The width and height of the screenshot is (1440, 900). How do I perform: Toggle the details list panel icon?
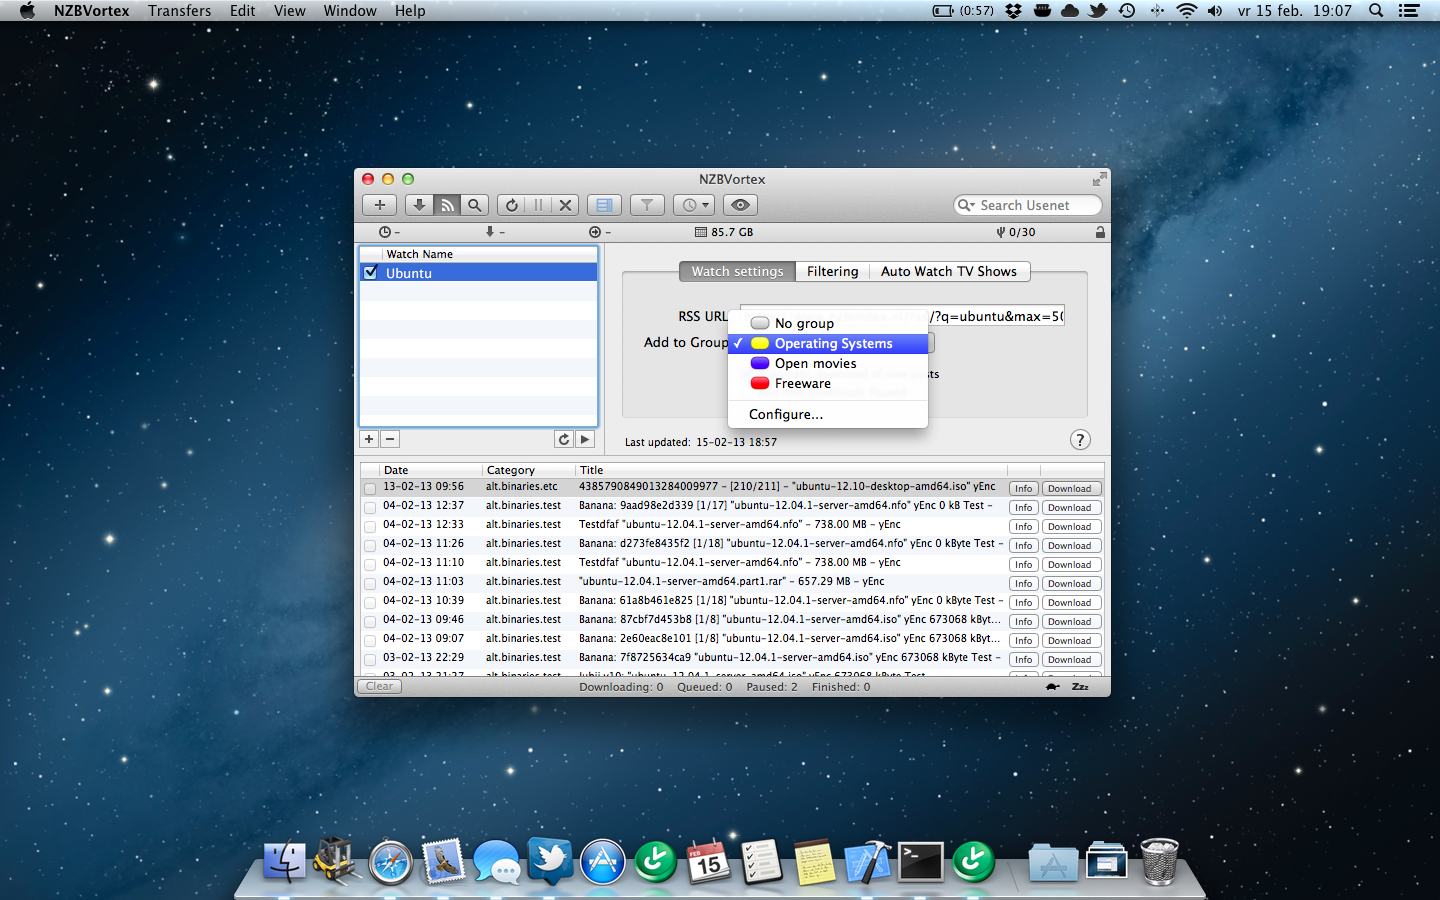pyautogui.click(x=604, y=205)
